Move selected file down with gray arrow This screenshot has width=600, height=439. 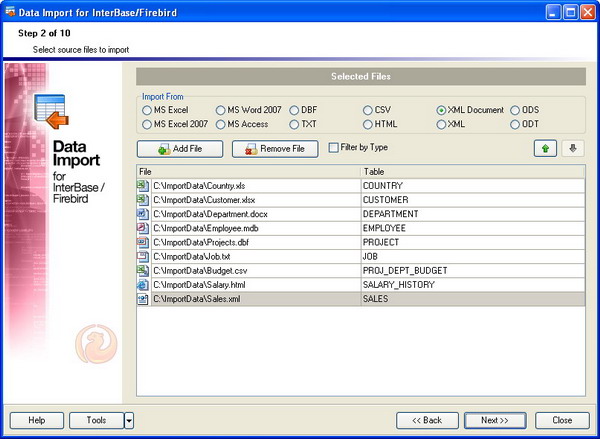coord(573,149)
